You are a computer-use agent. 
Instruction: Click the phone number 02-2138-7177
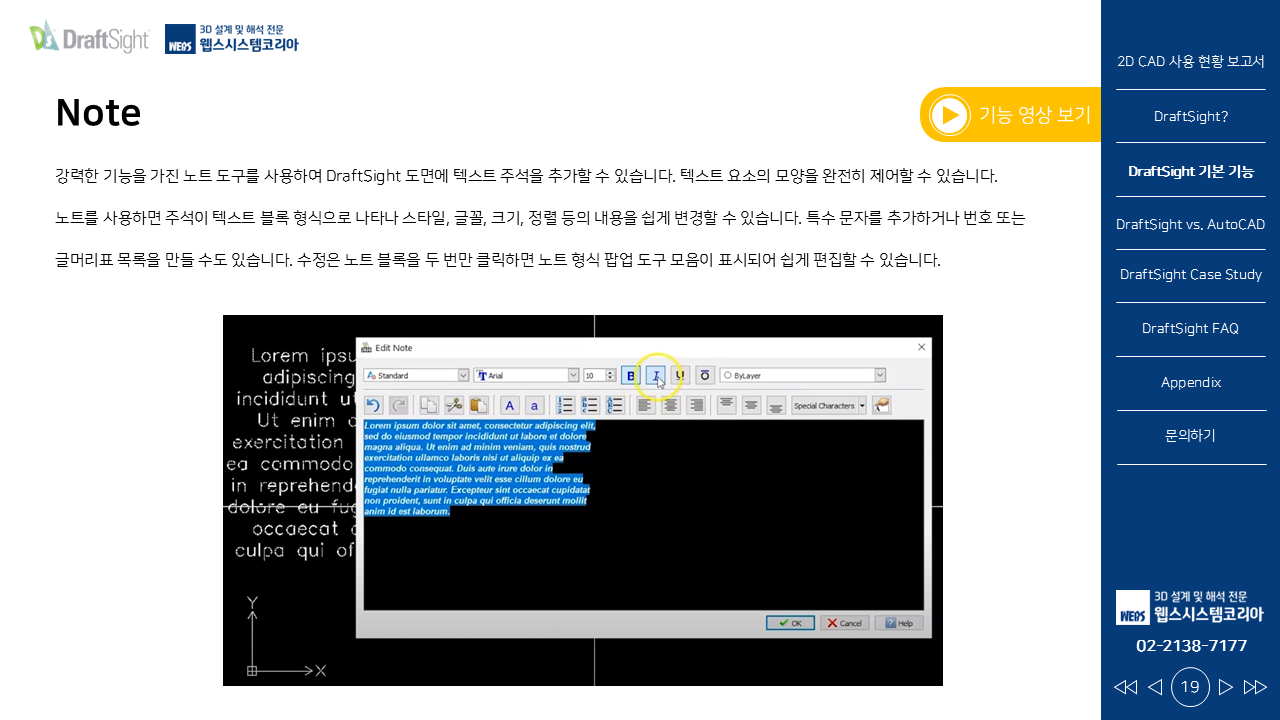click(1191, 646)
